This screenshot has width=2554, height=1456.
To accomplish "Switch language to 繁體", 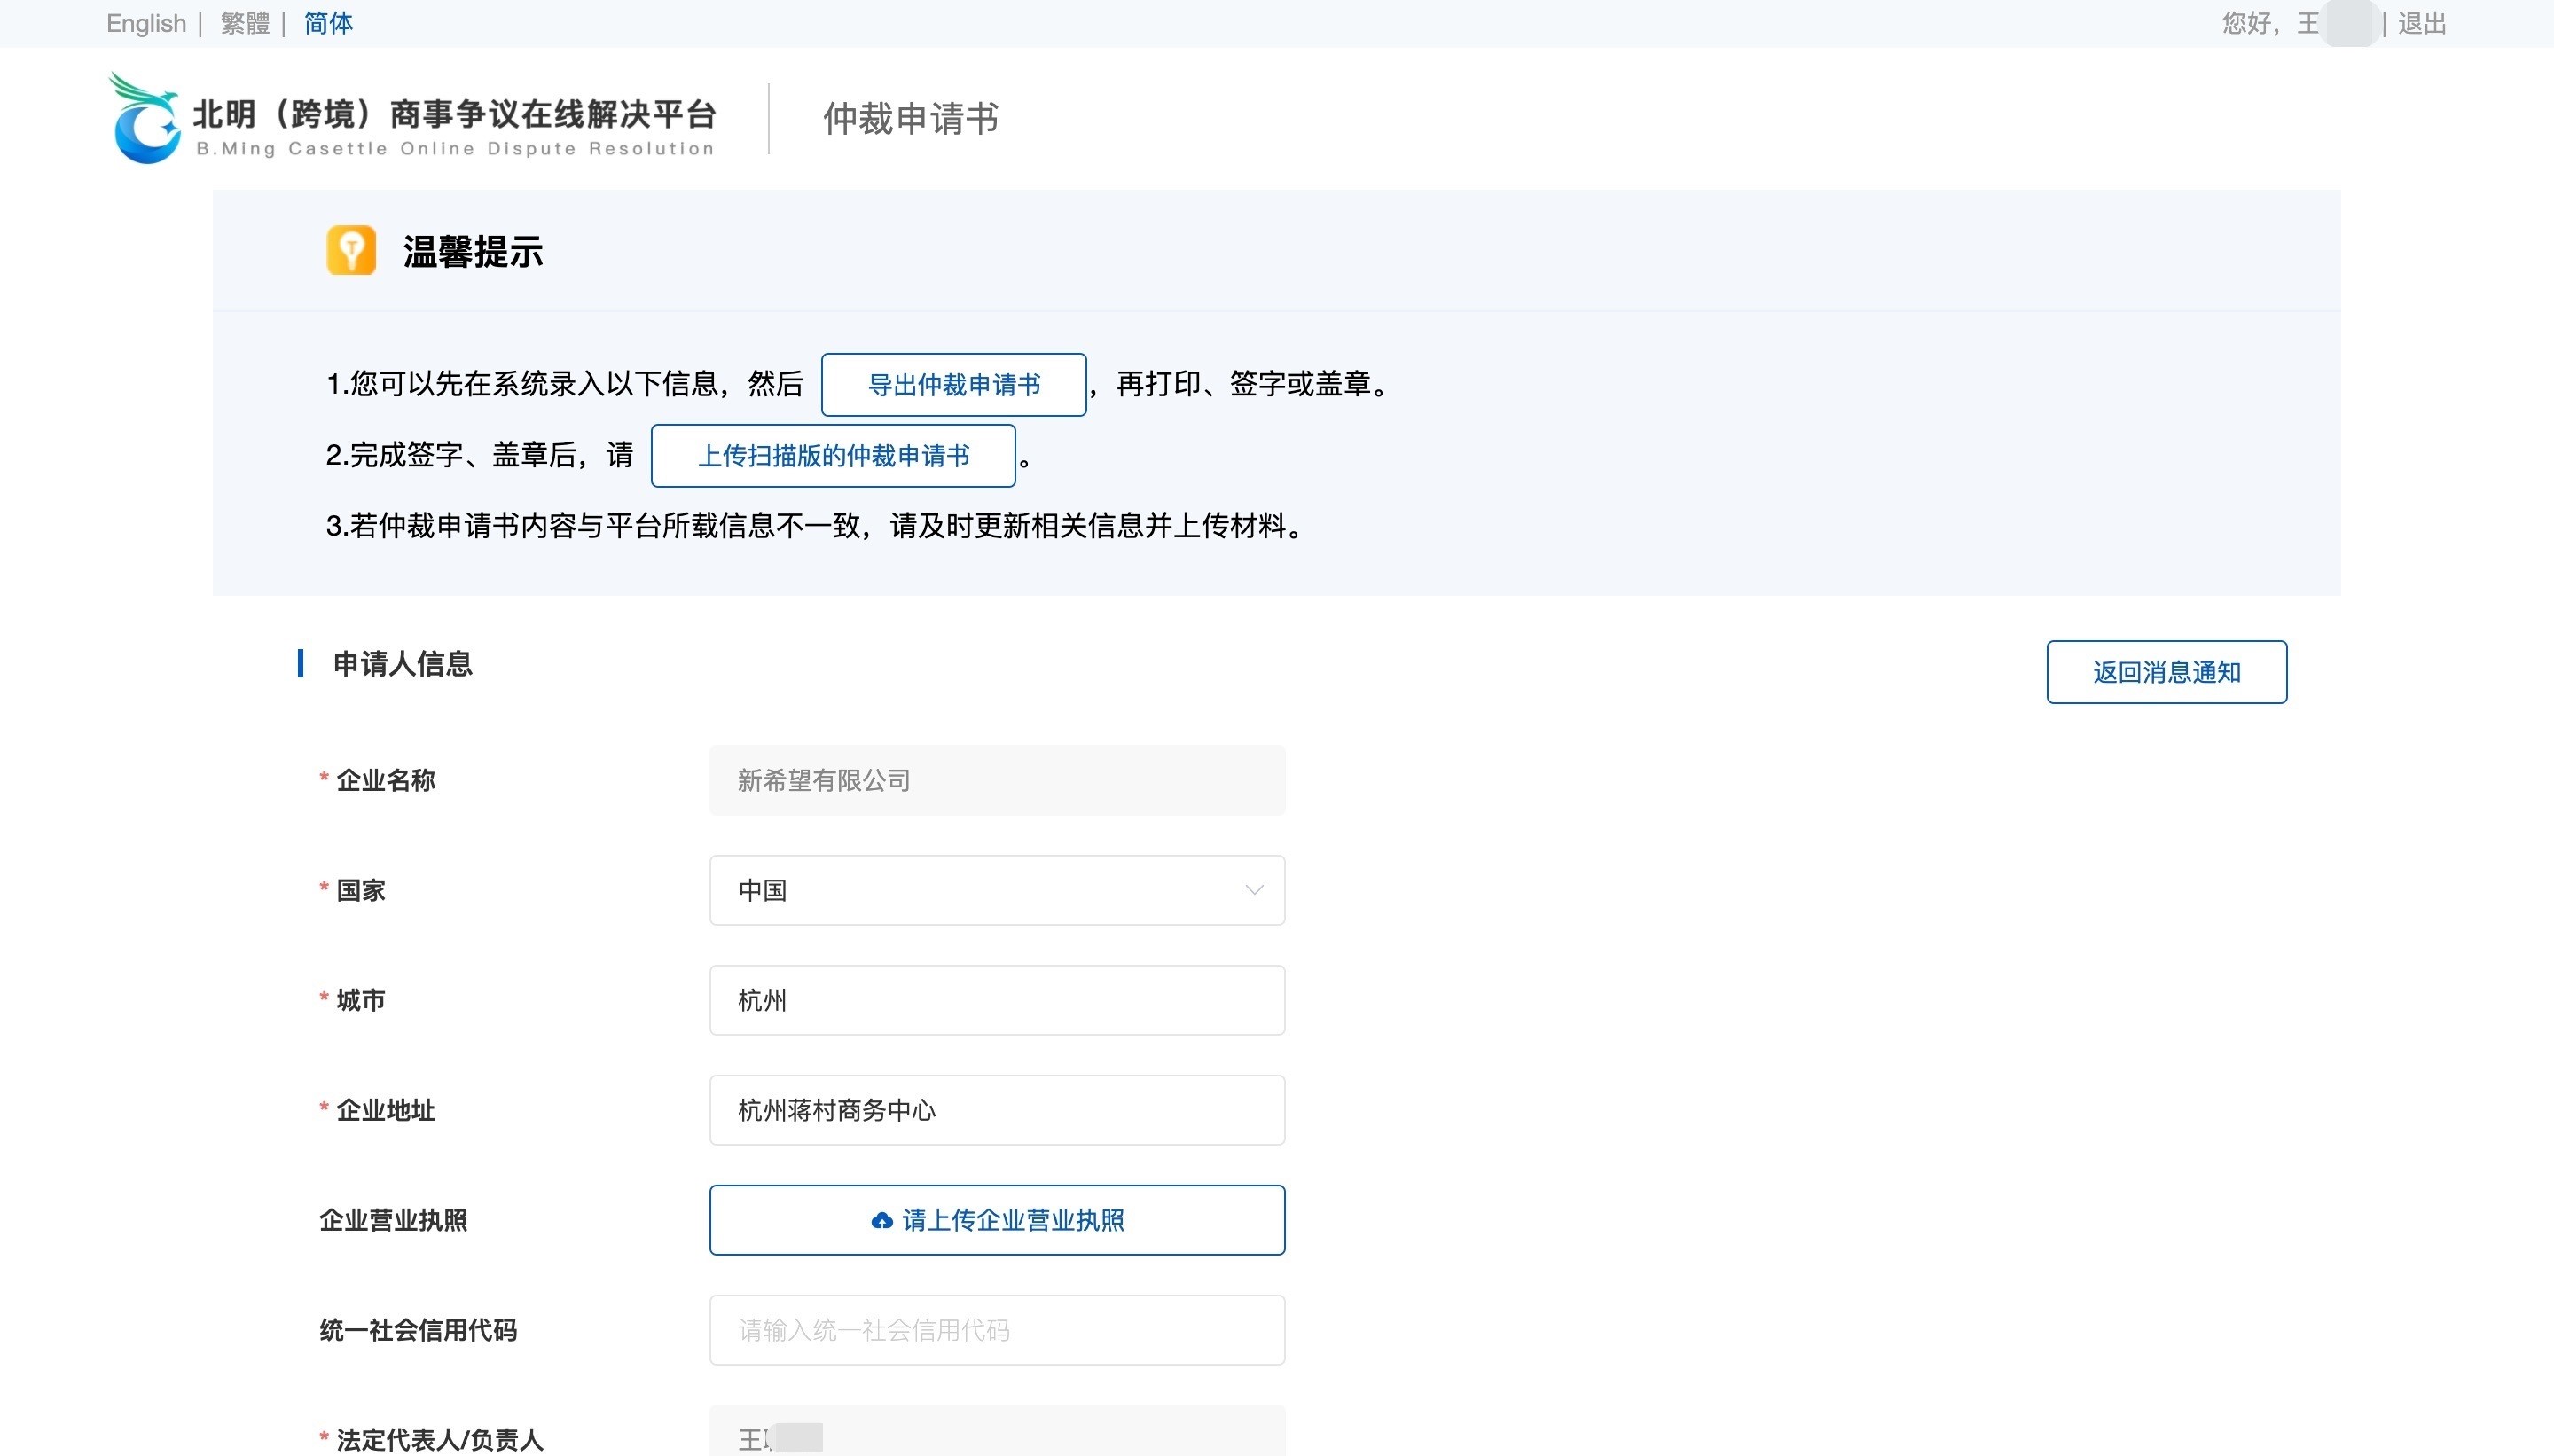I will 245,23.
